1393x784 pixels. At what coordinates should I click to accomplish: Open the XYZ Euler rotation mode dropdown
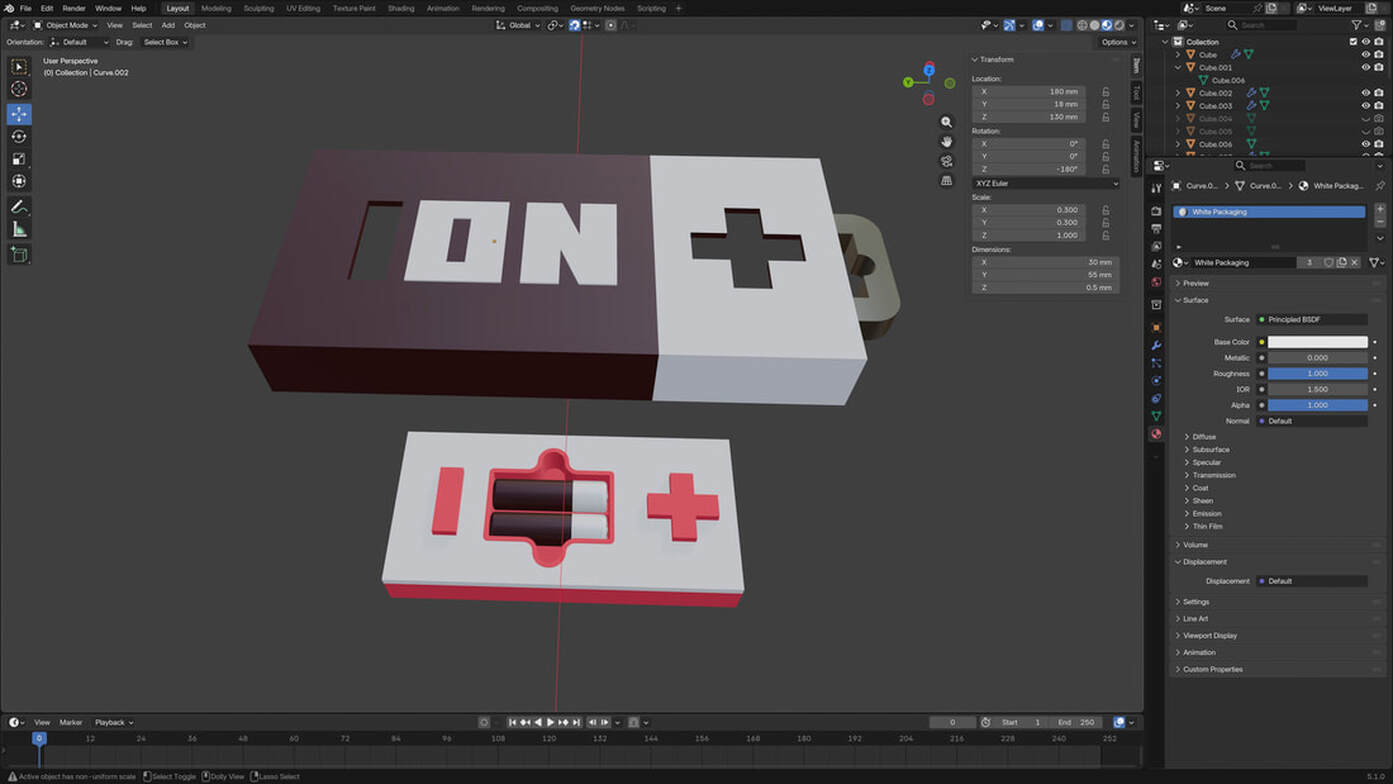coord(1045,183)
